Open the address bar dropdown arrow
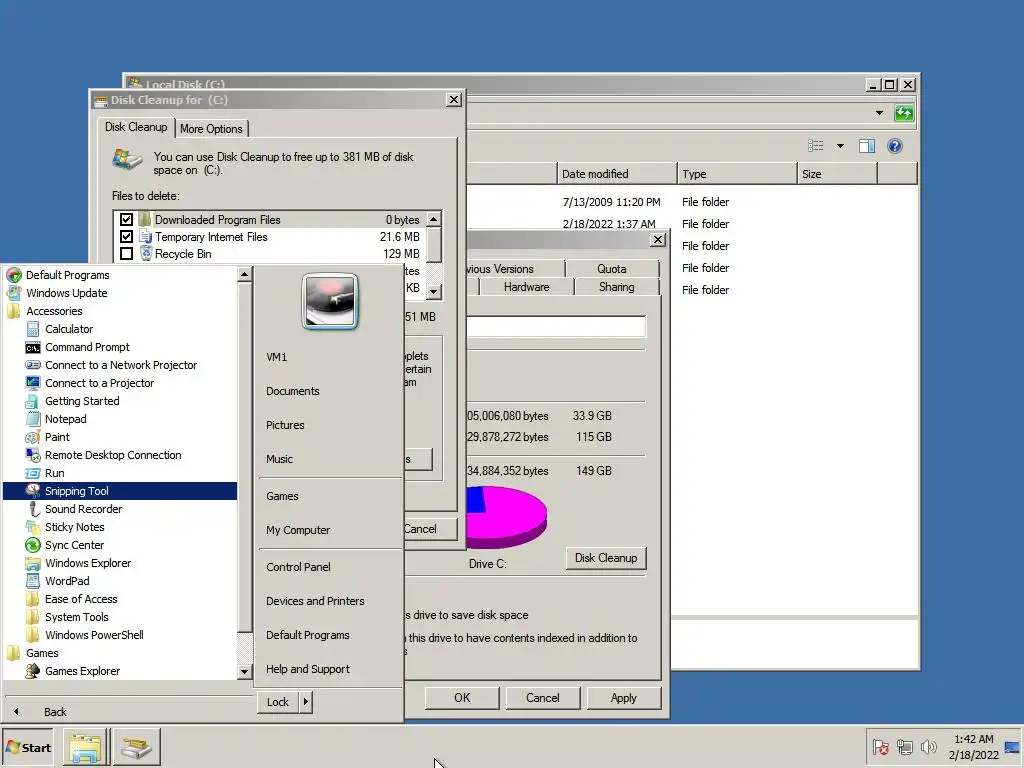 880,113
